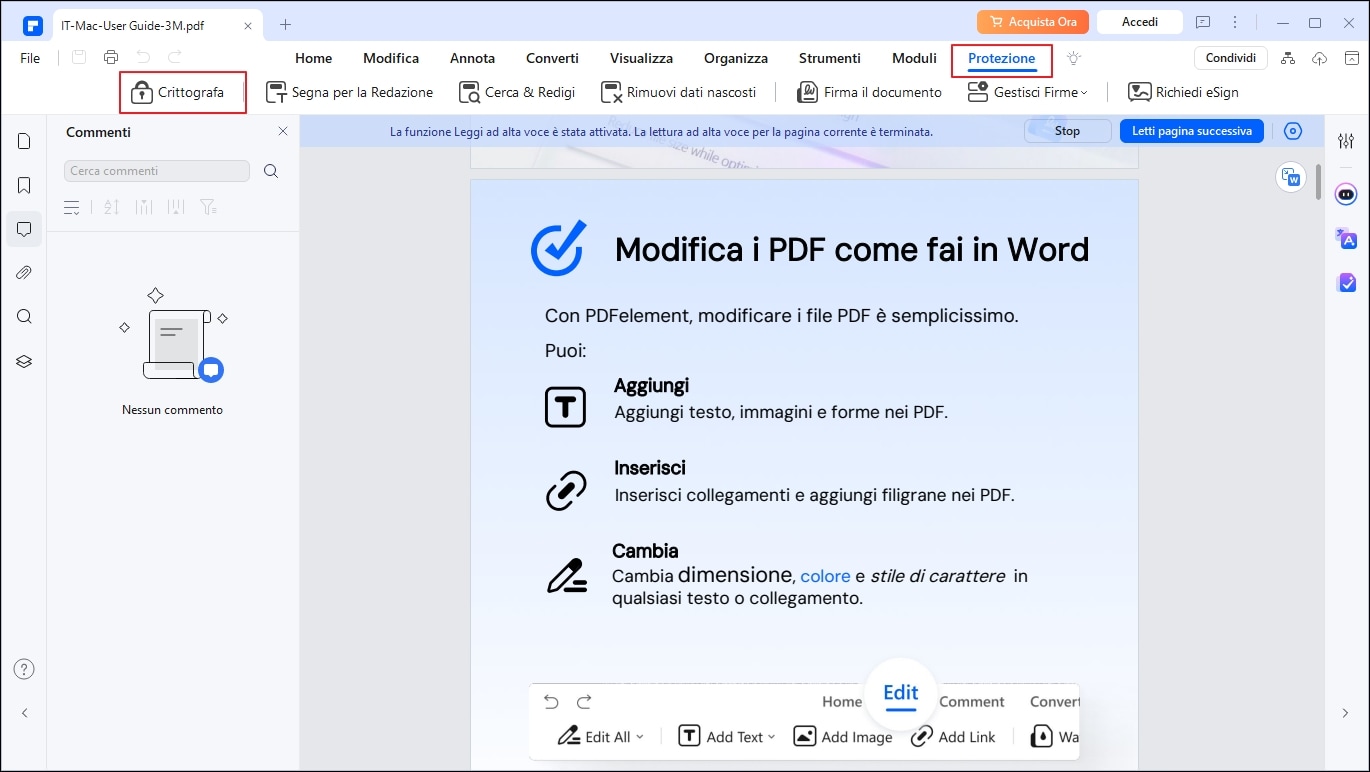
Task: Switch to the Visualizza tab
Action: pos(641,58)
